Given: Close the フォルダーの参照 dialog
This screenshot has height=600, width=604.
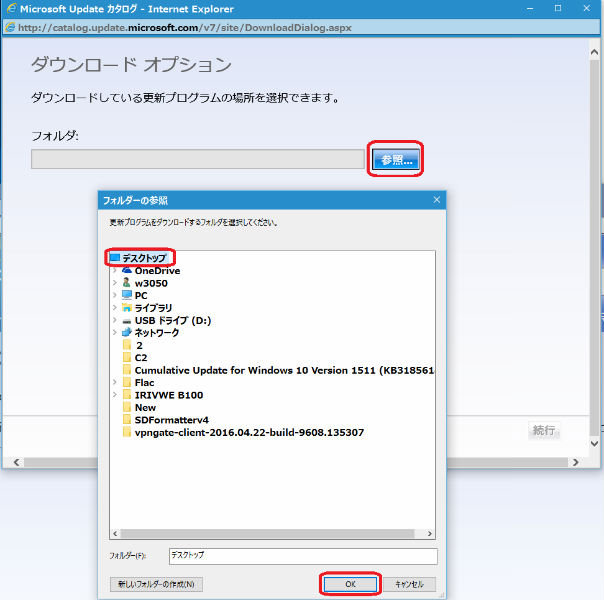Looking at the screenshot, I should click(436, 200).
